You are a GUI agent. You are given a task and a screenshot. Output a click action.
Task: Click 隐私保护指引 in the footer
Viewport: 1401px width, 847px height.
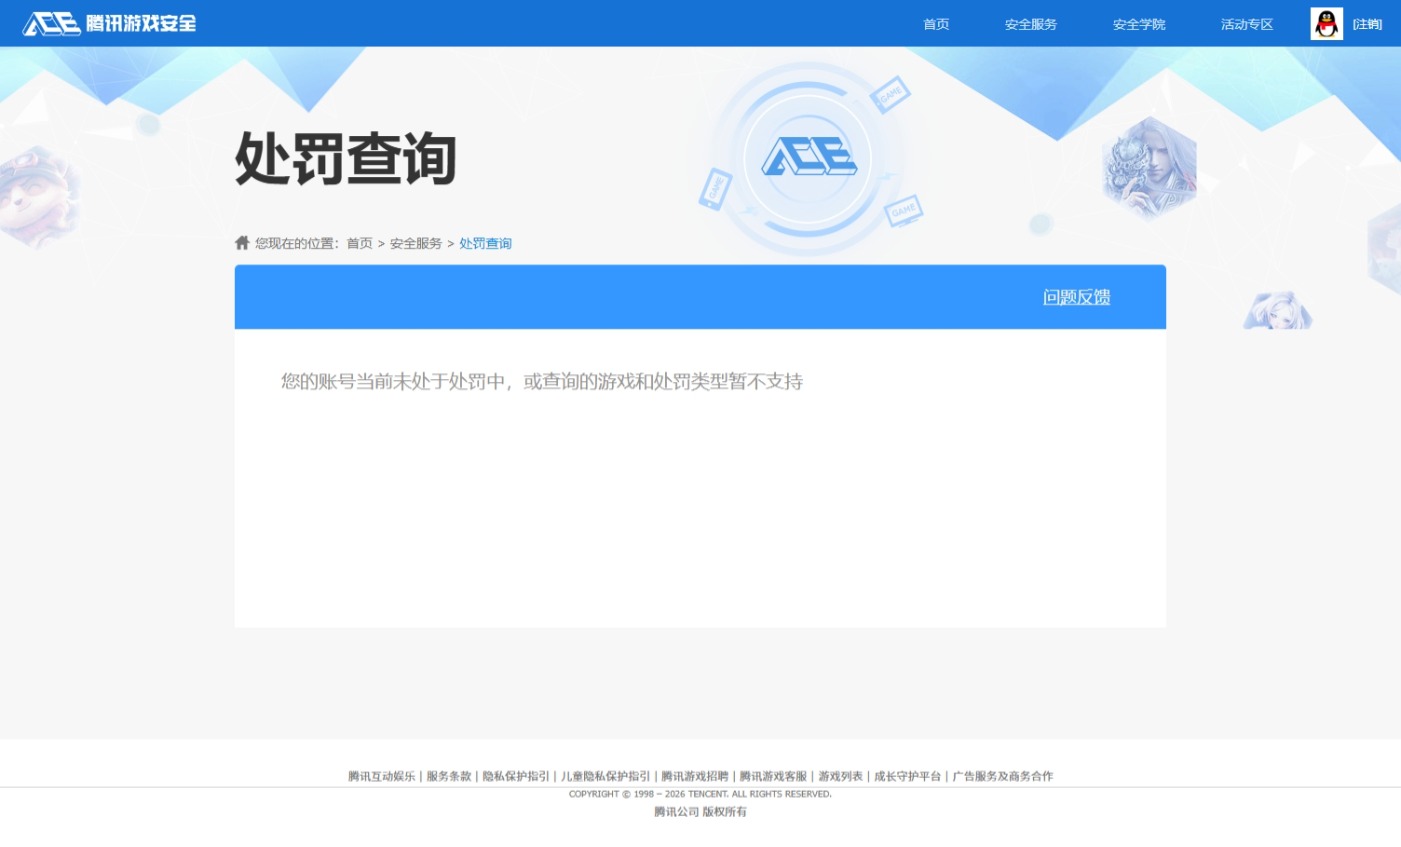tap(515, 776)
